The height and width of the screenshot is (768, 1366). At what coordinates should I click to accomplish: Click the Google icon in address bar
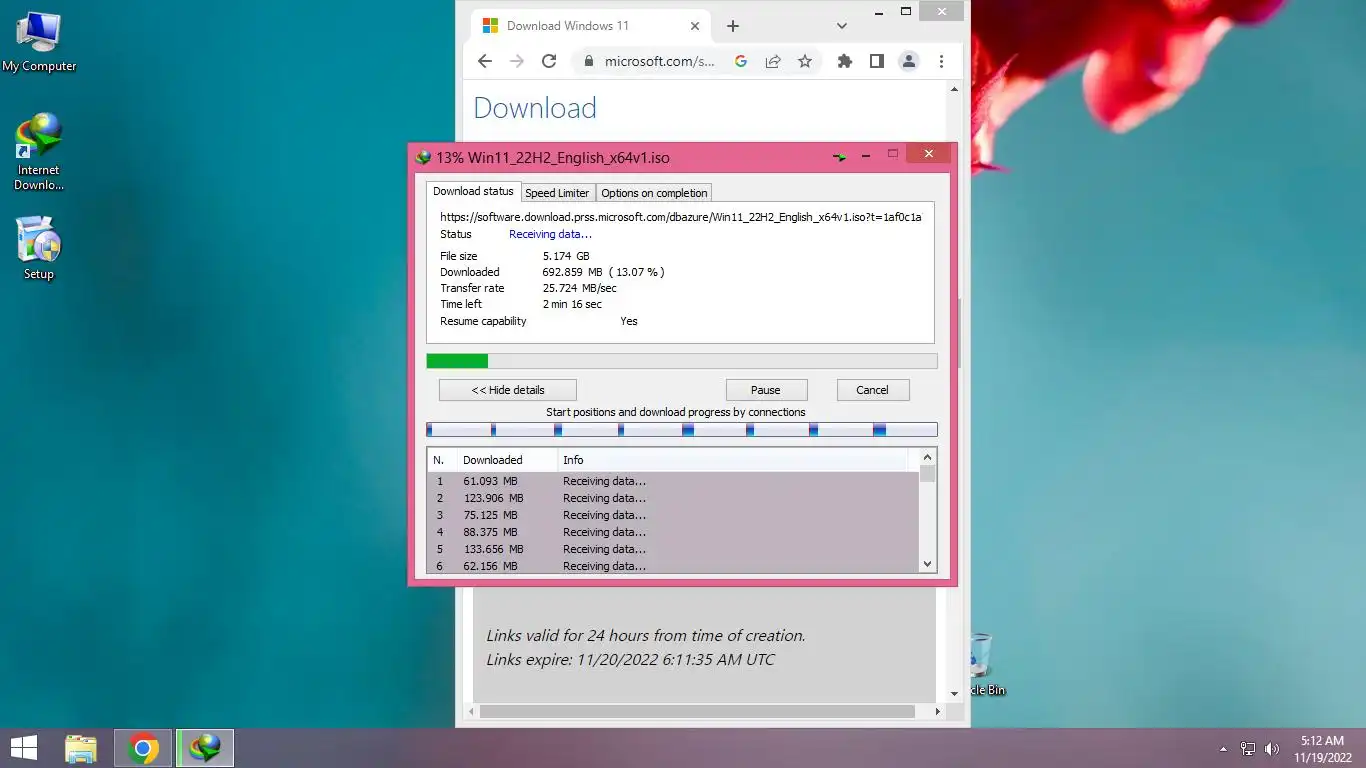point(741,61)
